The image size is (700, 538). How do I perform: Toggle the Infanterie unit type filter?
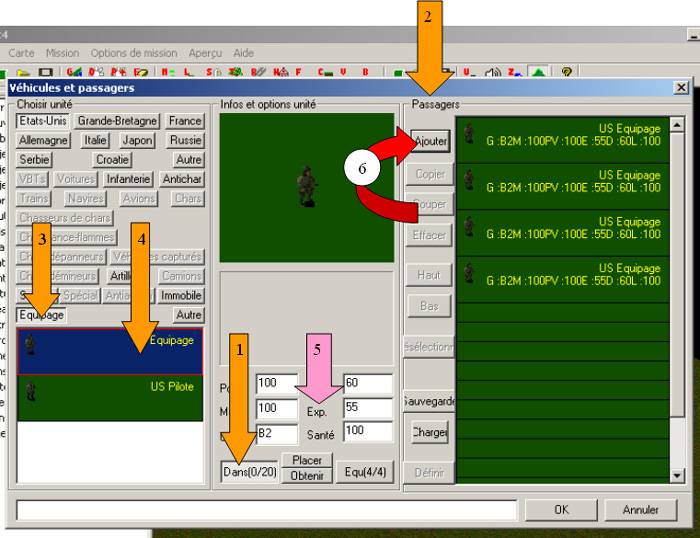pos(129,179)
